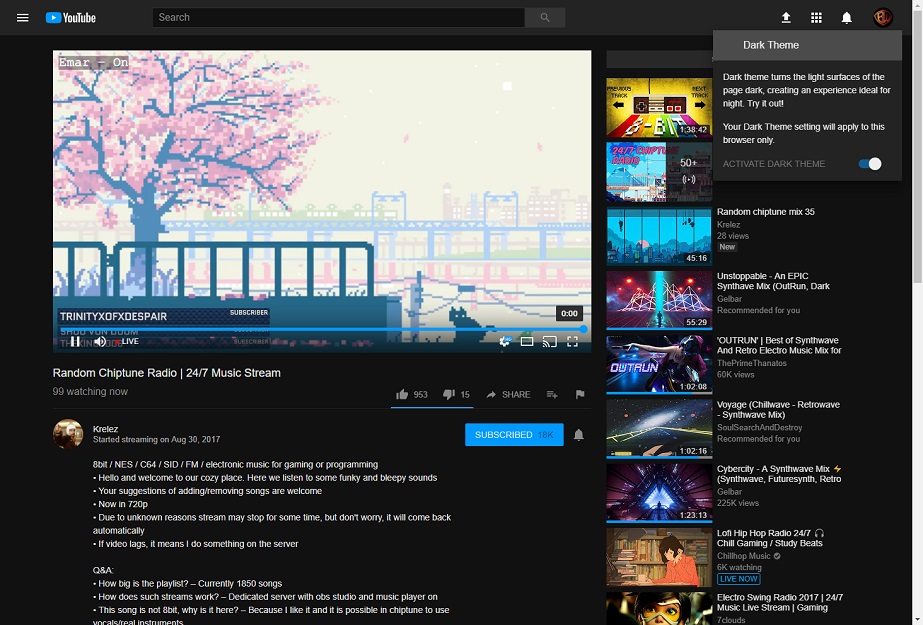Screen dimensions: 923x625
Task: Open the YouTube apps grid
Action: [x=816, y=18]
